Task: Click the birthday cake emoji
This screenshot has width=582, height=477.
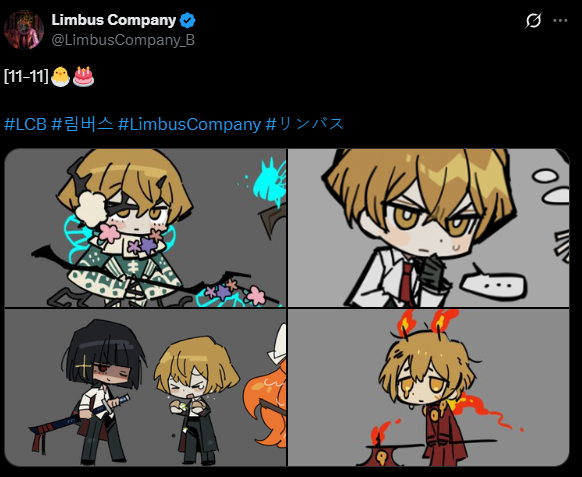Action: (x=84, y=76)
